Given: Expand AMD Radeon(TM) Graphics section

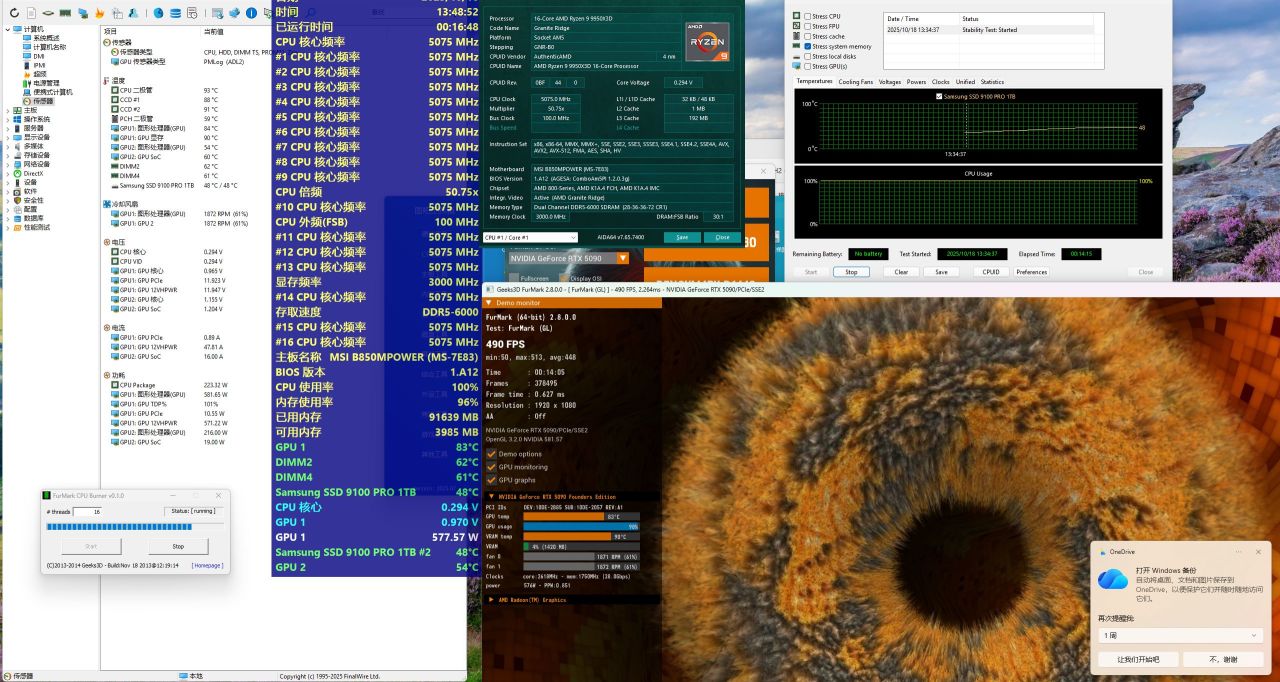Looking at the screenshot, I should (x=491, y=600).
